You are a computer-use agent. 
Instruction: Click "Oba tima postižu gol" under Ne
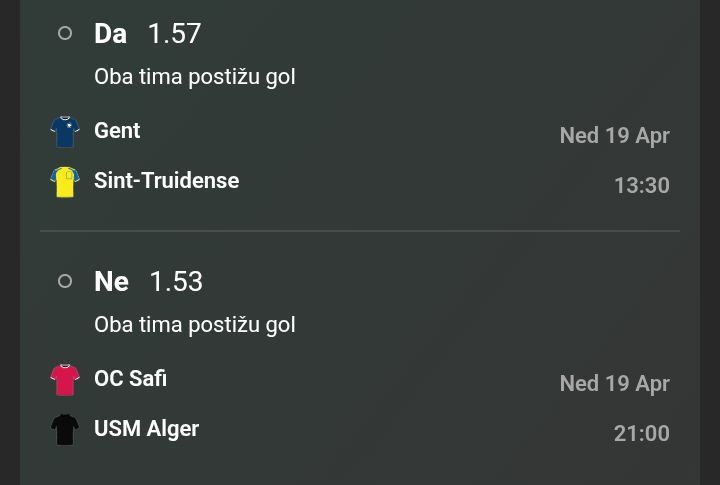tap(194, 324)
